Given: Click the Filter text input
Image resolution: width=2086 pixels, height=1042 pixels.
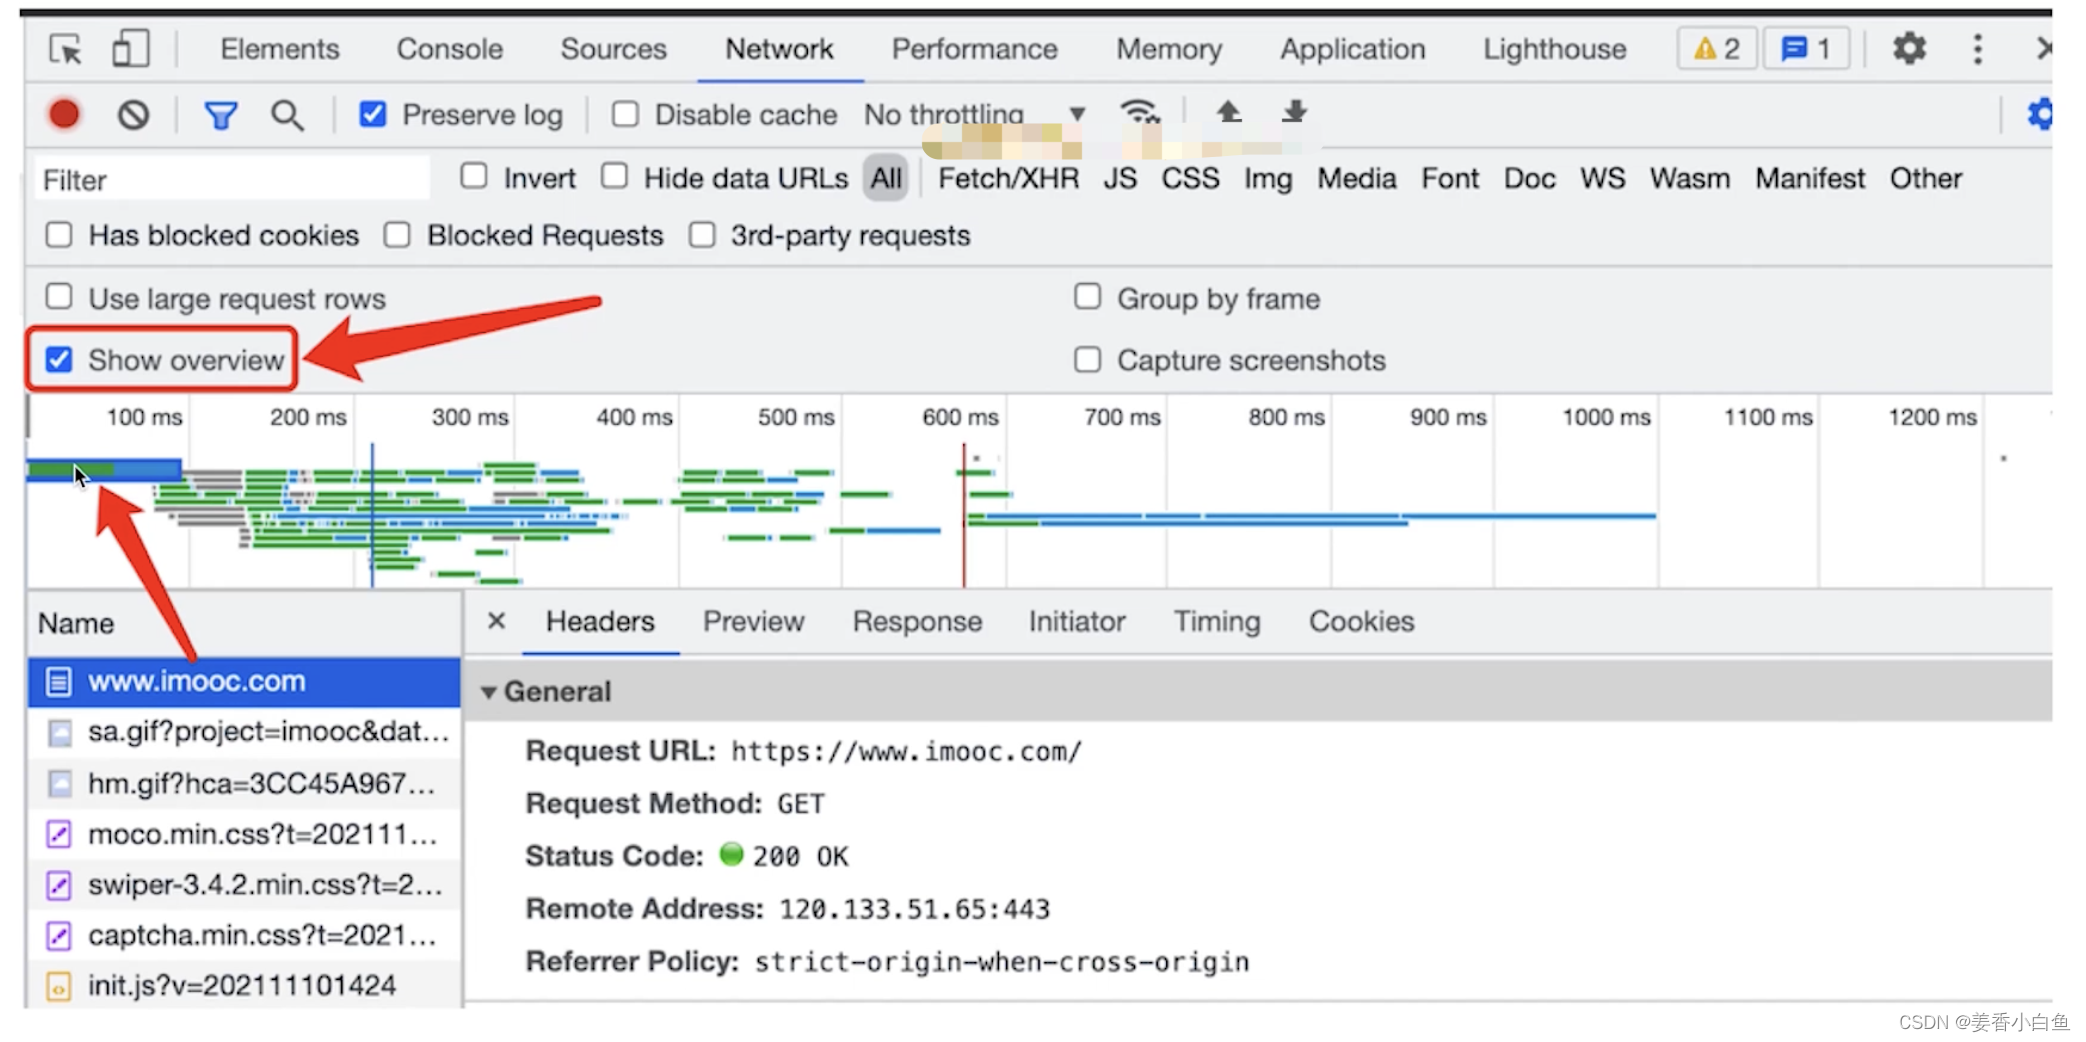Looking at the screenshot, I should pyautogui.click(x=232, y=180).
